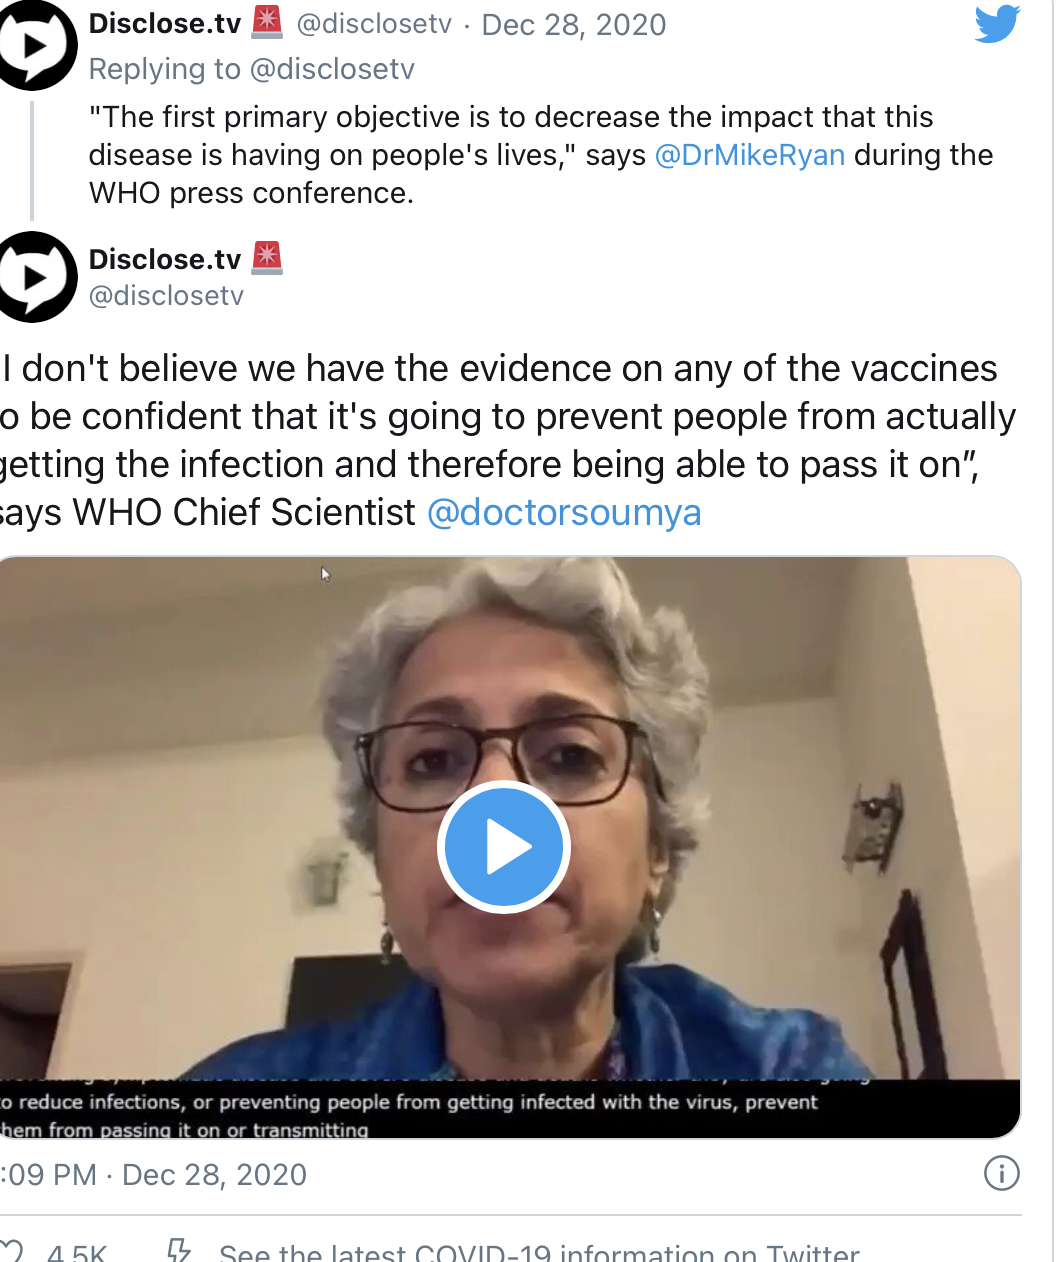Open the 'Replying to @disclosetv' link
The width and height of the screenshot is (1059, 1262).
(x=251, y=69)
